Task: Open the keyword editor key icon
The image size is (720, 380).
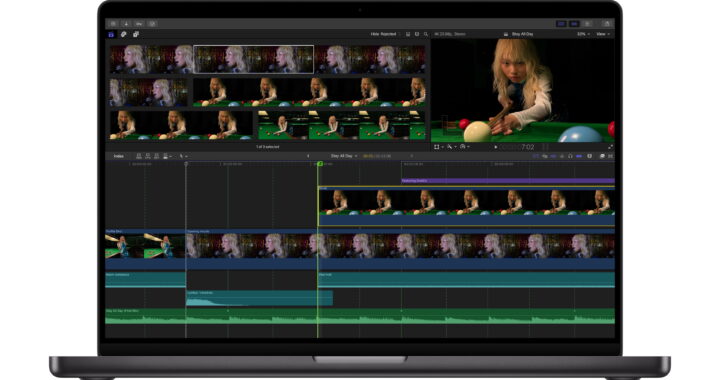Action: click(x=139, y=24)
